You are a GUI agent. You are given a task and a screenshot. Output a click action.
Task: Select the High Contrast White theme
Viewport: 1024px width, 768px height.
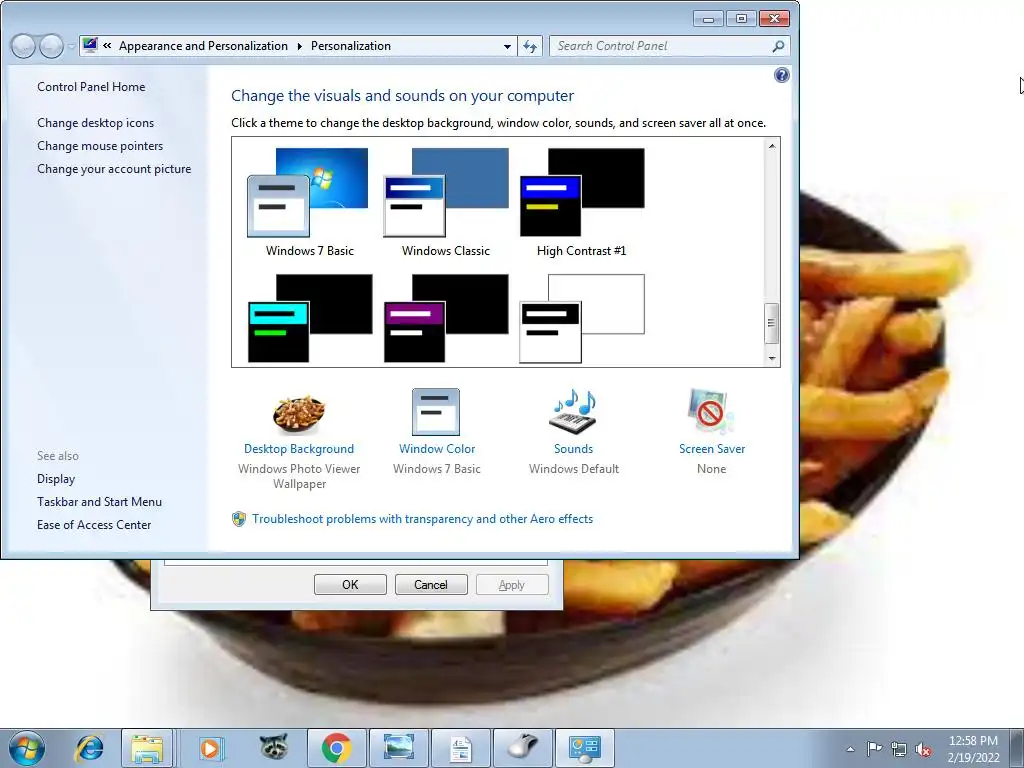[x=581, y=318]
